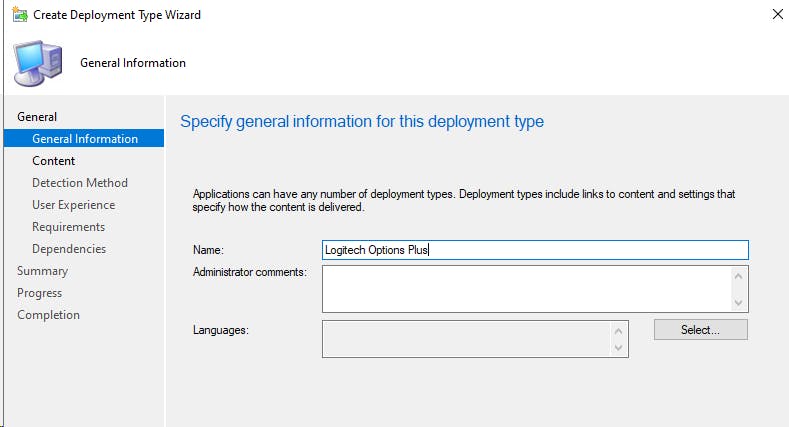Open the Dependencies step

click(x=69, y=249)
